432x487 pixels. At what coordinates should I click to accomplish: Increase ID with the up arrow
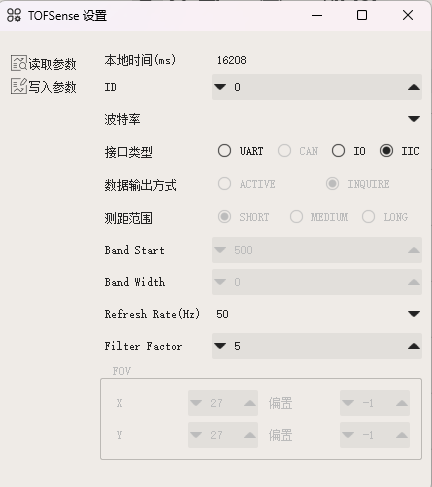point(414,87)
